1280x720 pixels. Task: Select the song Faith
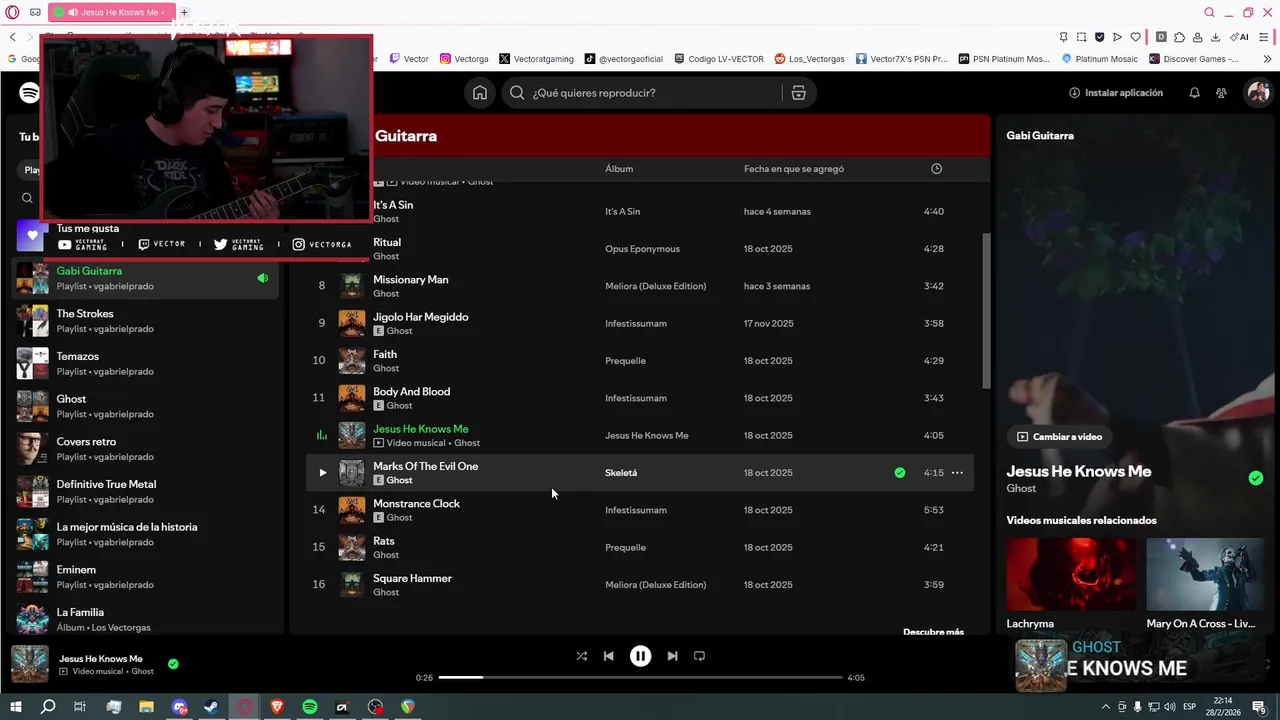385,354
